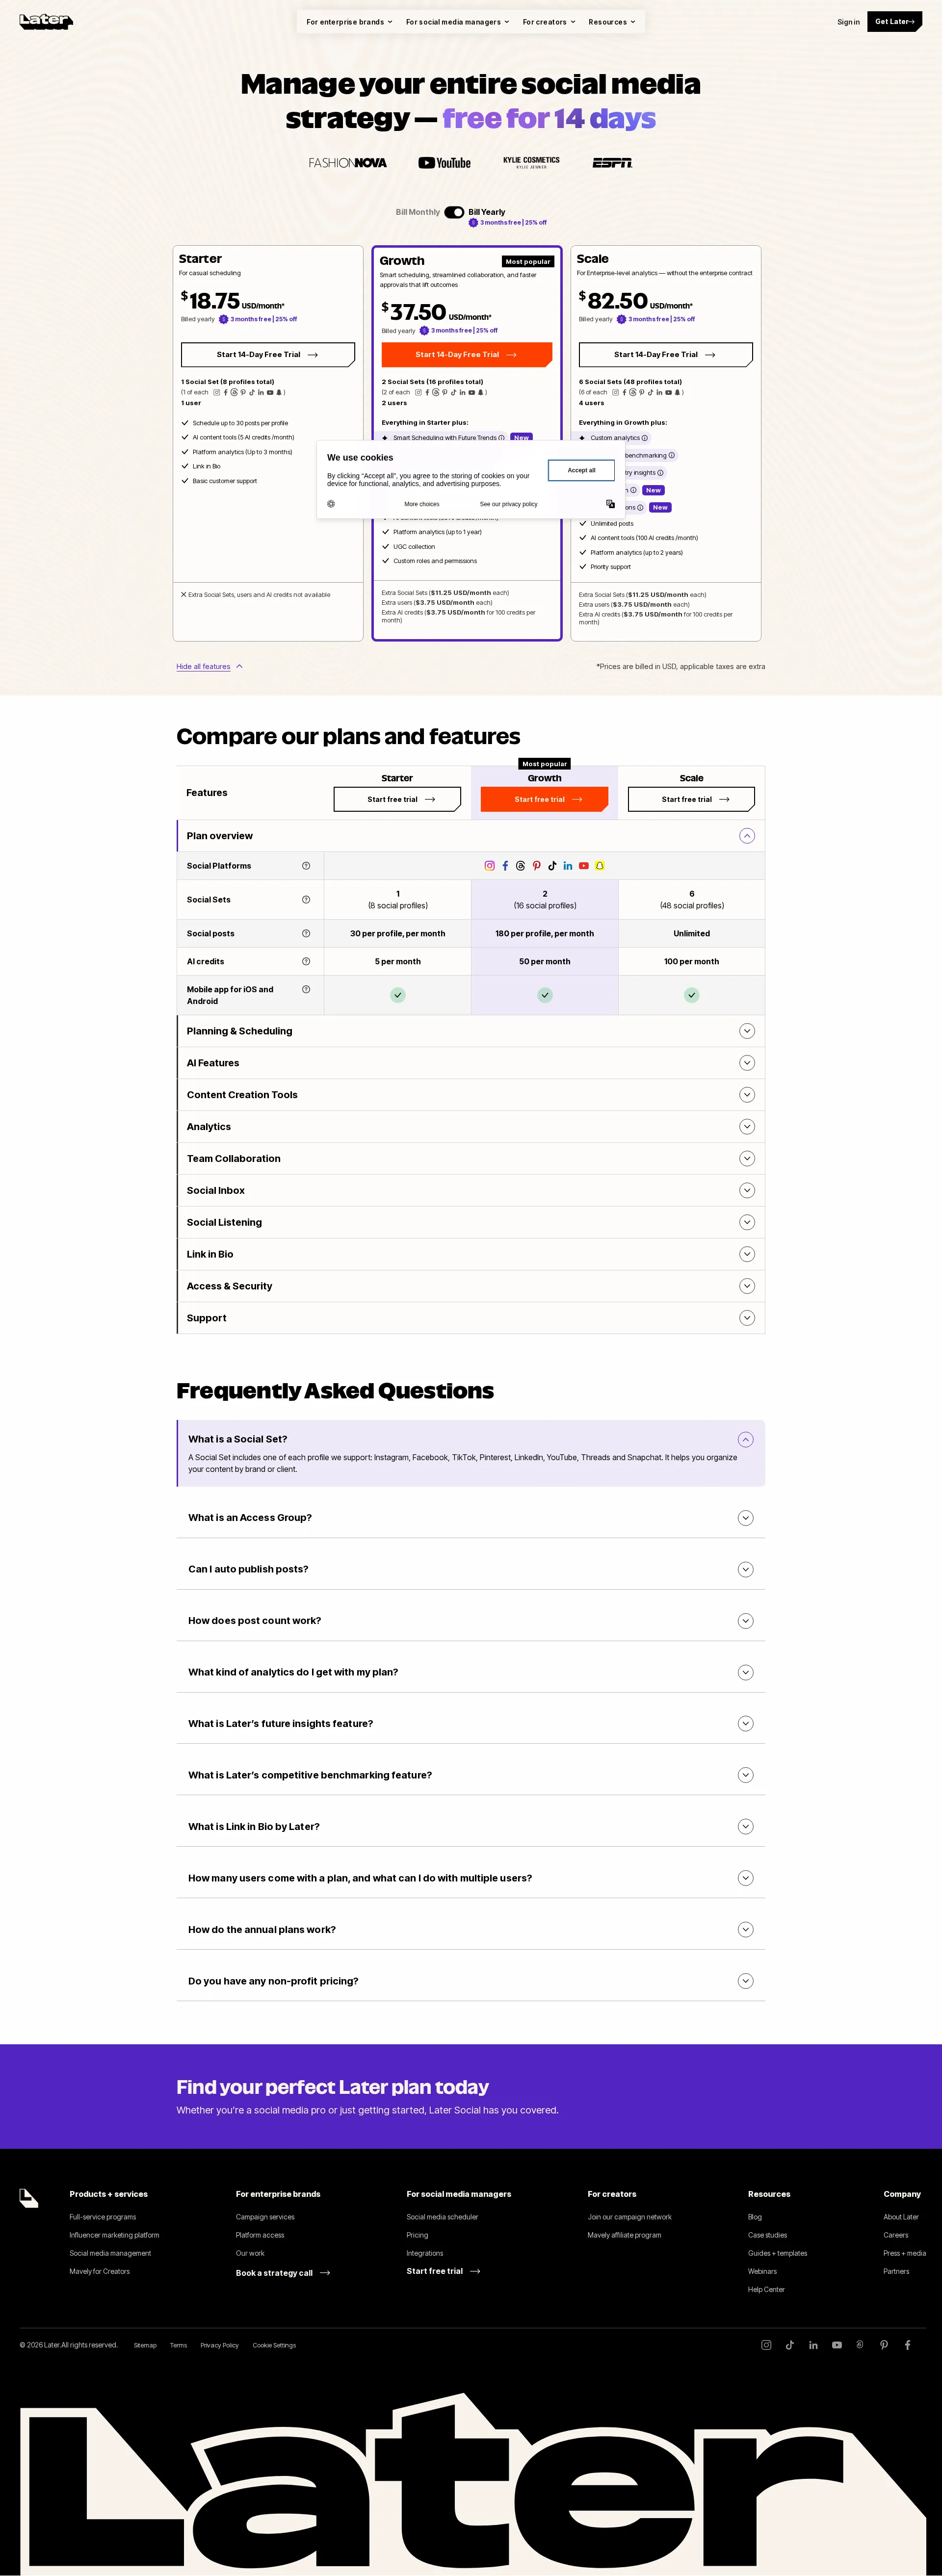Collapse the Plan overview section

tap(747, 835)
